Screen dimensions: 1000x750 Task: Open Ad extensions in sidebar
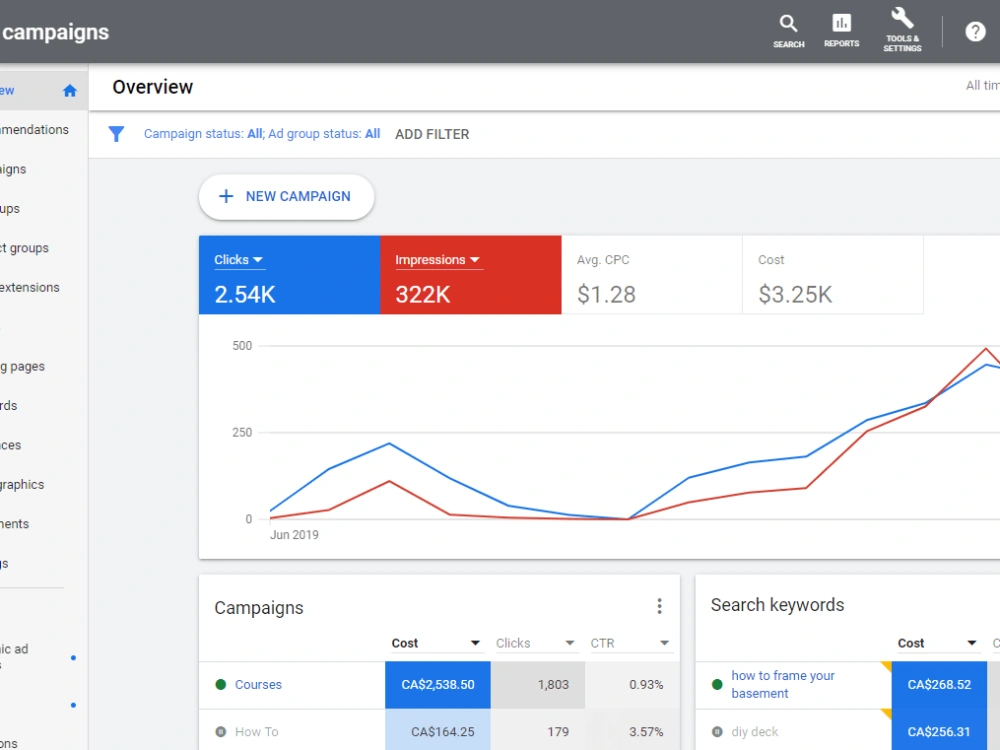(x=29, y=287)
